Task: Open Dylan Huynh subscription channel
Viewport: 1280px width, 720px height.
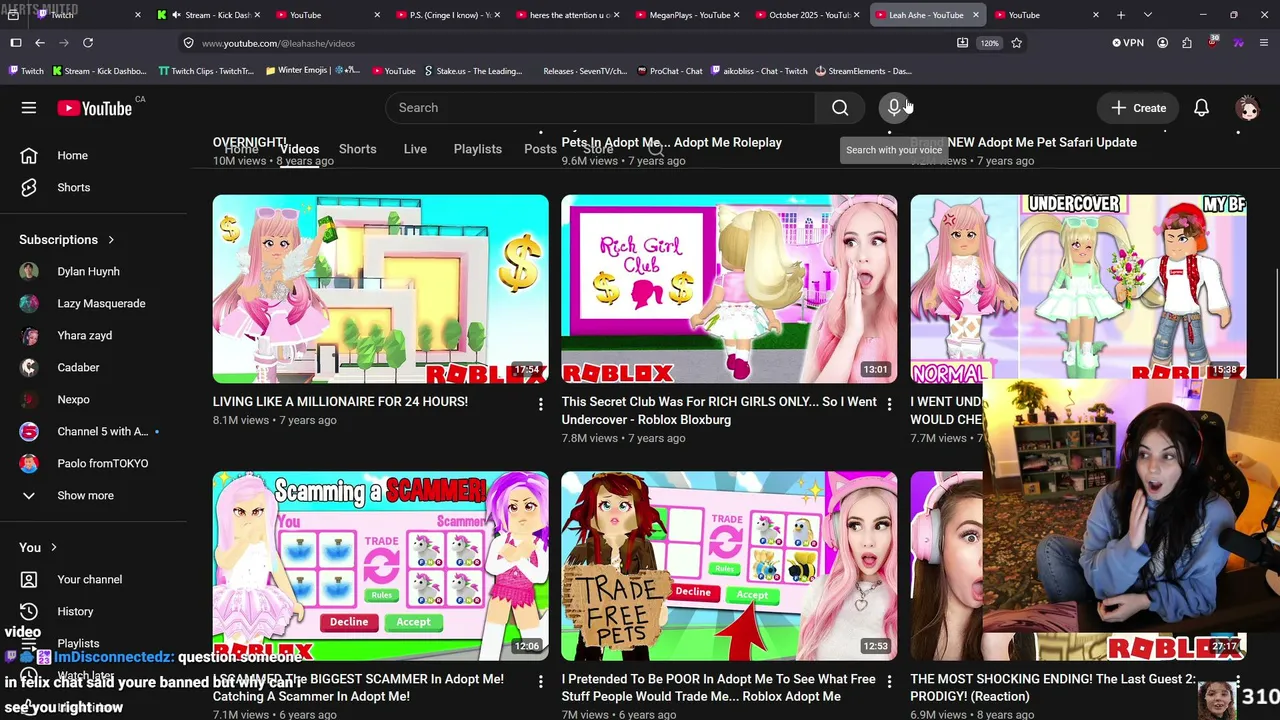Action: click(x=88, y=271)
